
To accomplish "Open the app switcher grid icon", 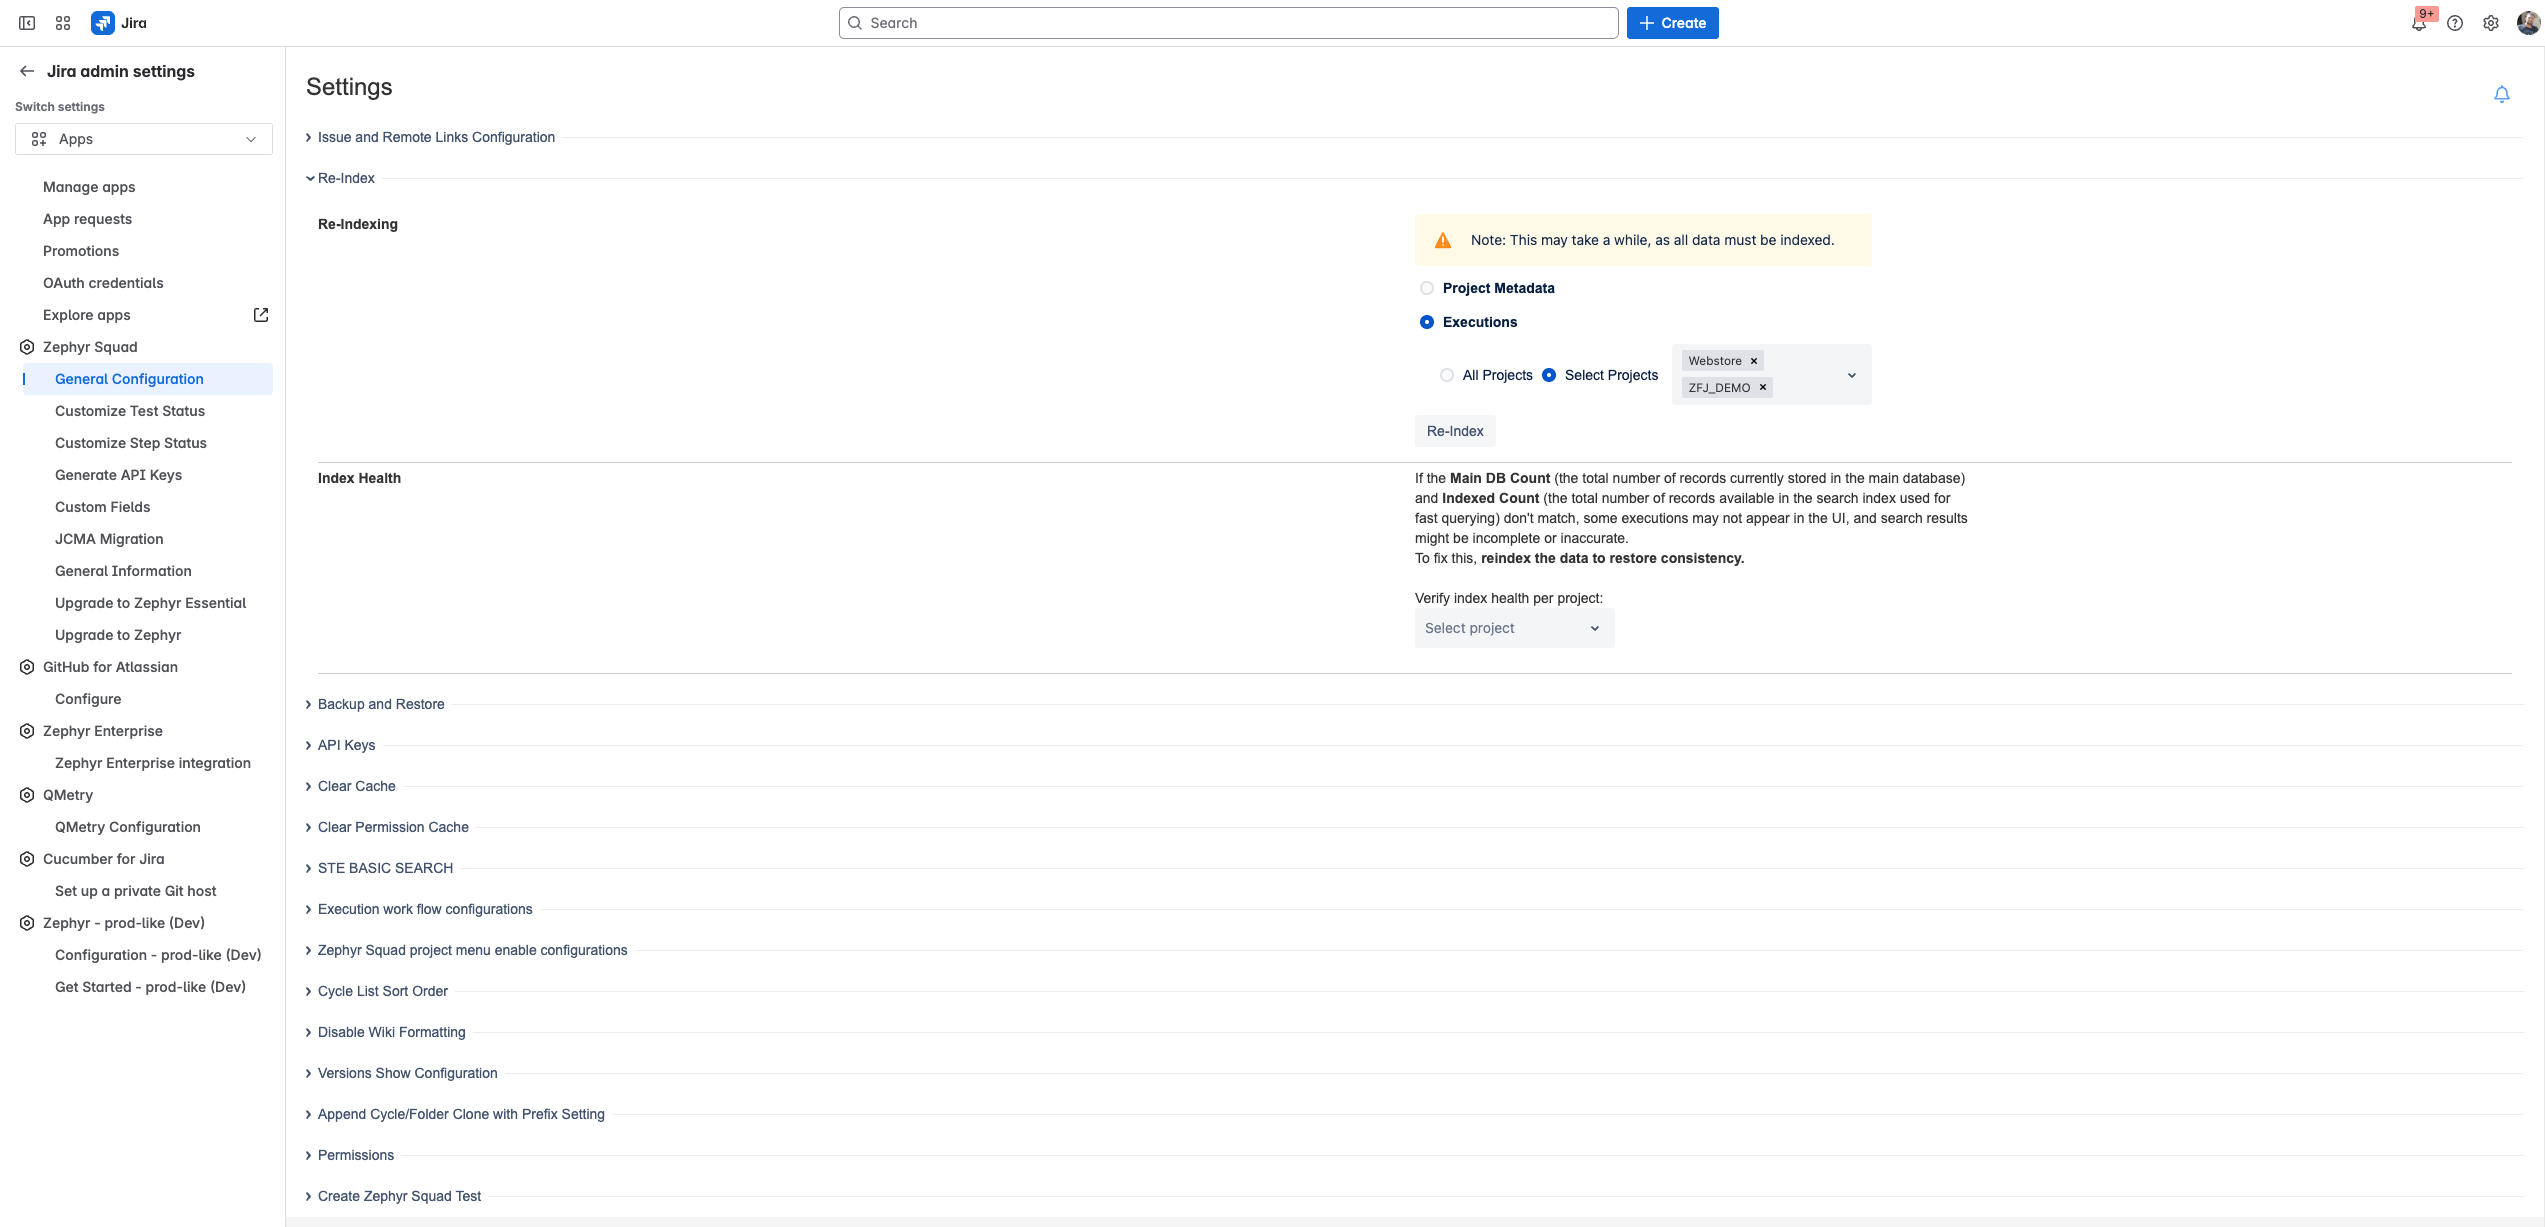I will tap(63, 23).
